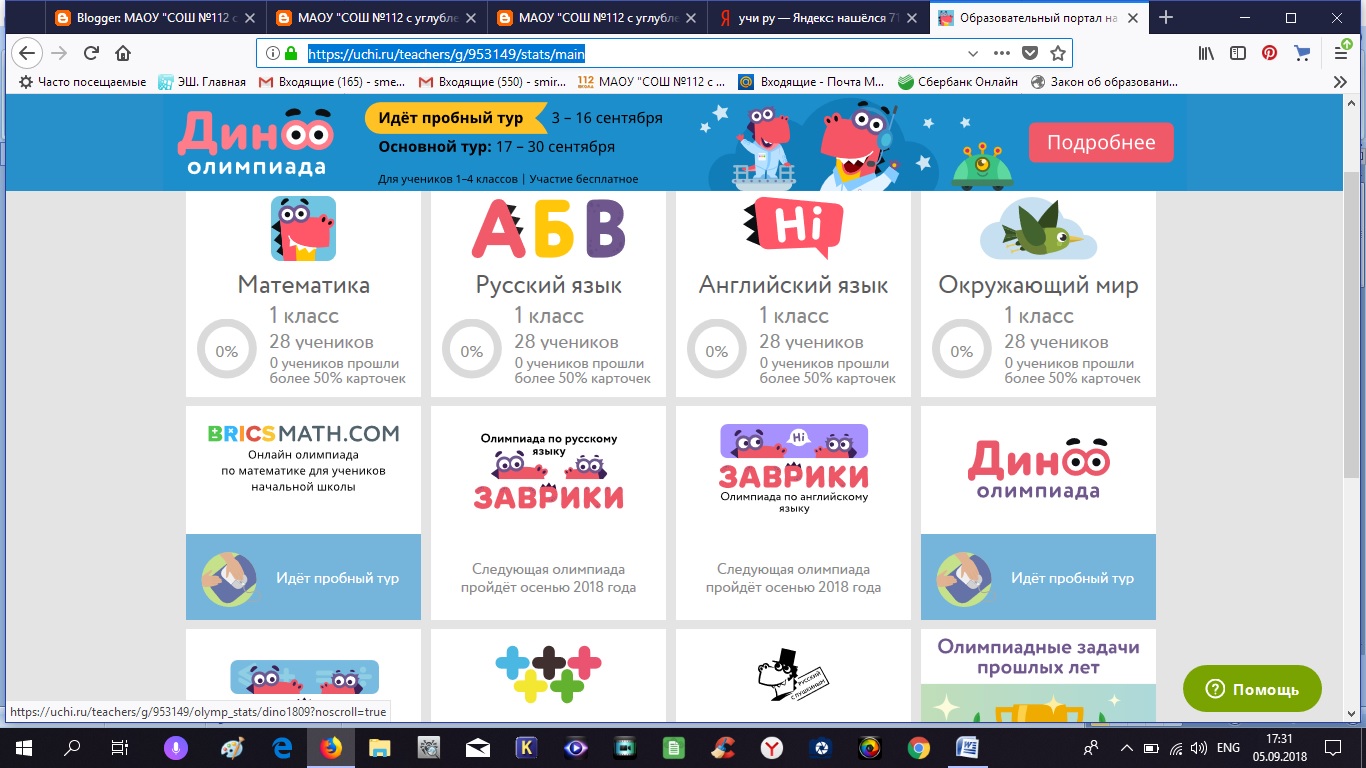
Task: Open Task View on the taskbar
Action: point(119,747)
